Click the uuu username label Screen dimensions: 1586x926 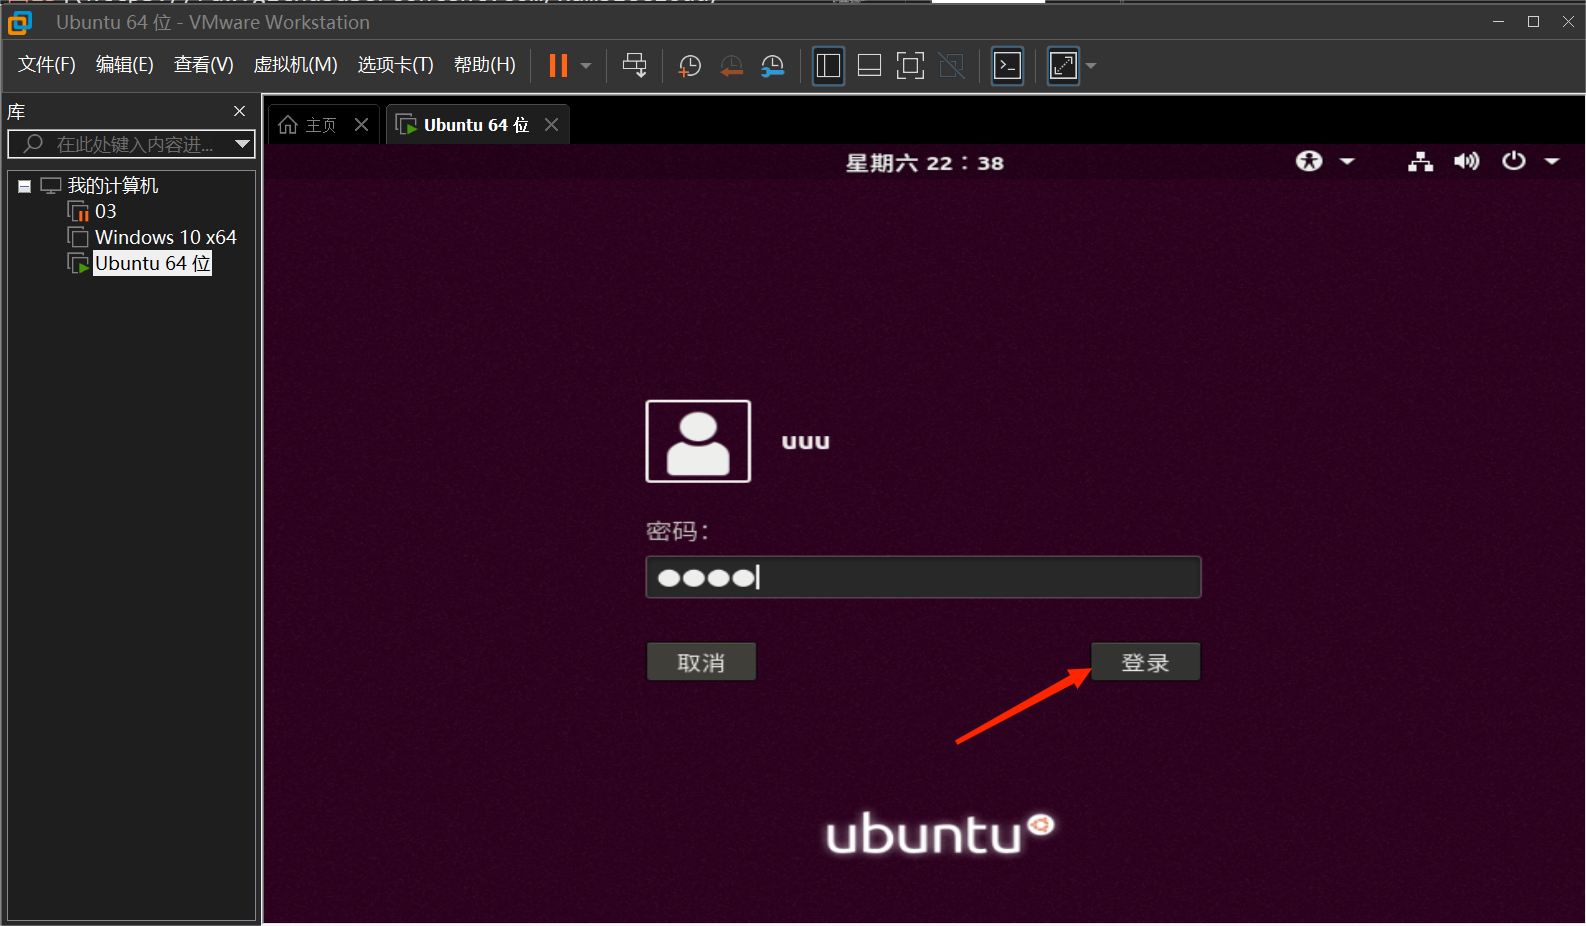tap(806, 442)
